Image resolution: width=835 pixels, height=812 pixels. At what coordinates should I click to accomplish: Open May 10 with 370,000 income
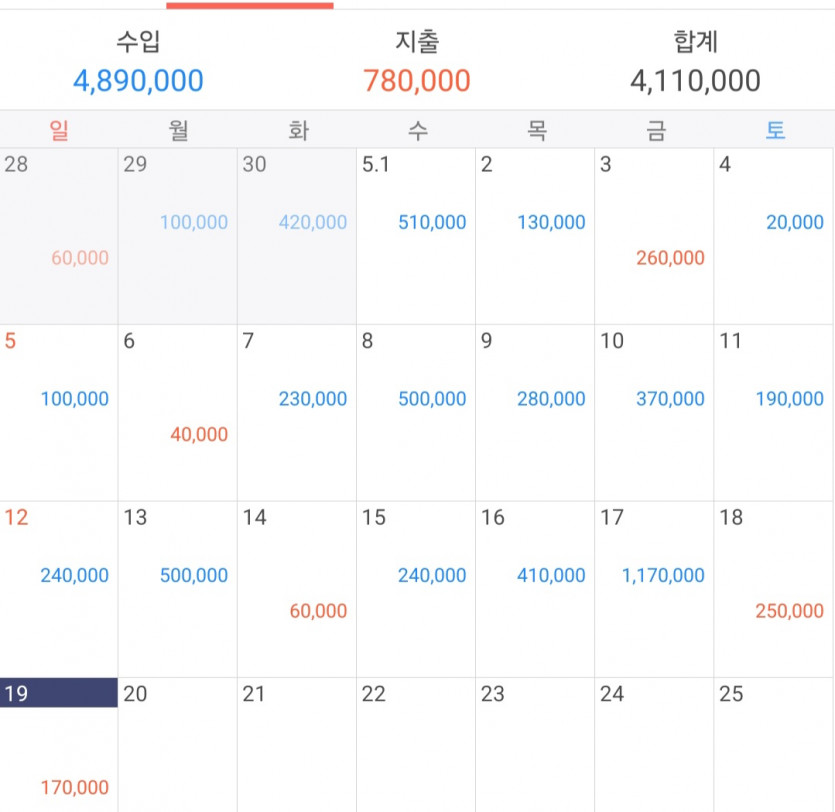click(x=654, y=413)
